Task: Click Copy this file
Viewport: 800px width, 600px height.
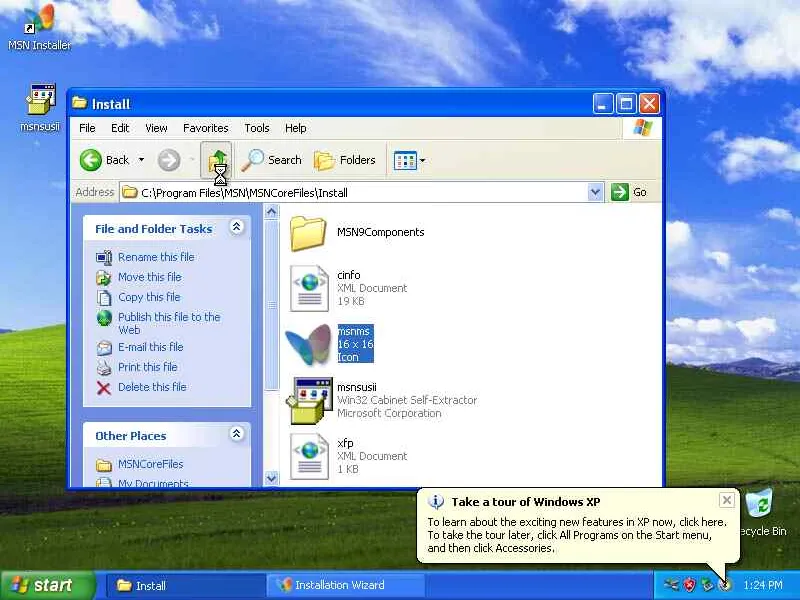Action: click(149, 297)
